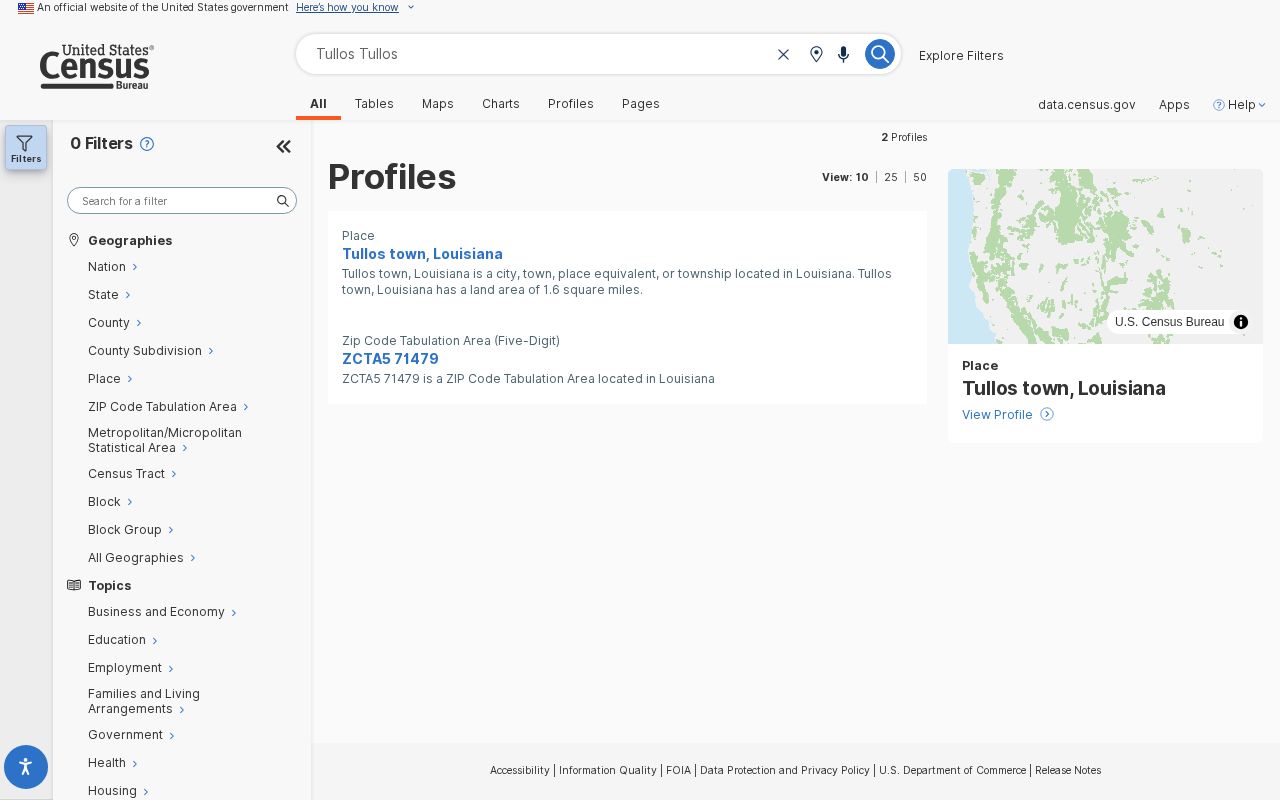The height and width of the screenshot is (800, 1280).
Task: Open ZCTA5 71479 profile link
Action: coord(390,359)
